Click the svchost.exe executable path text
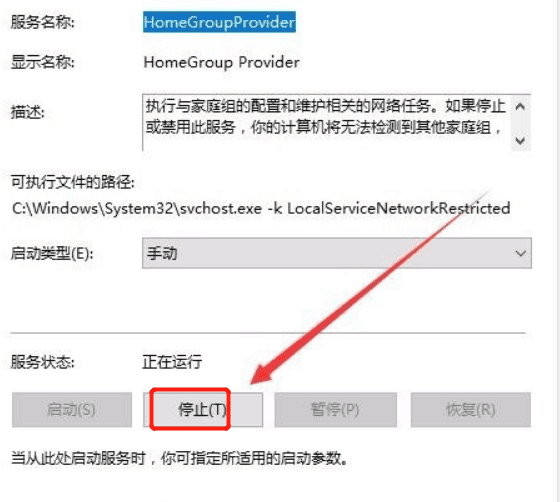 pyautogui.click(x=261, y=209)
